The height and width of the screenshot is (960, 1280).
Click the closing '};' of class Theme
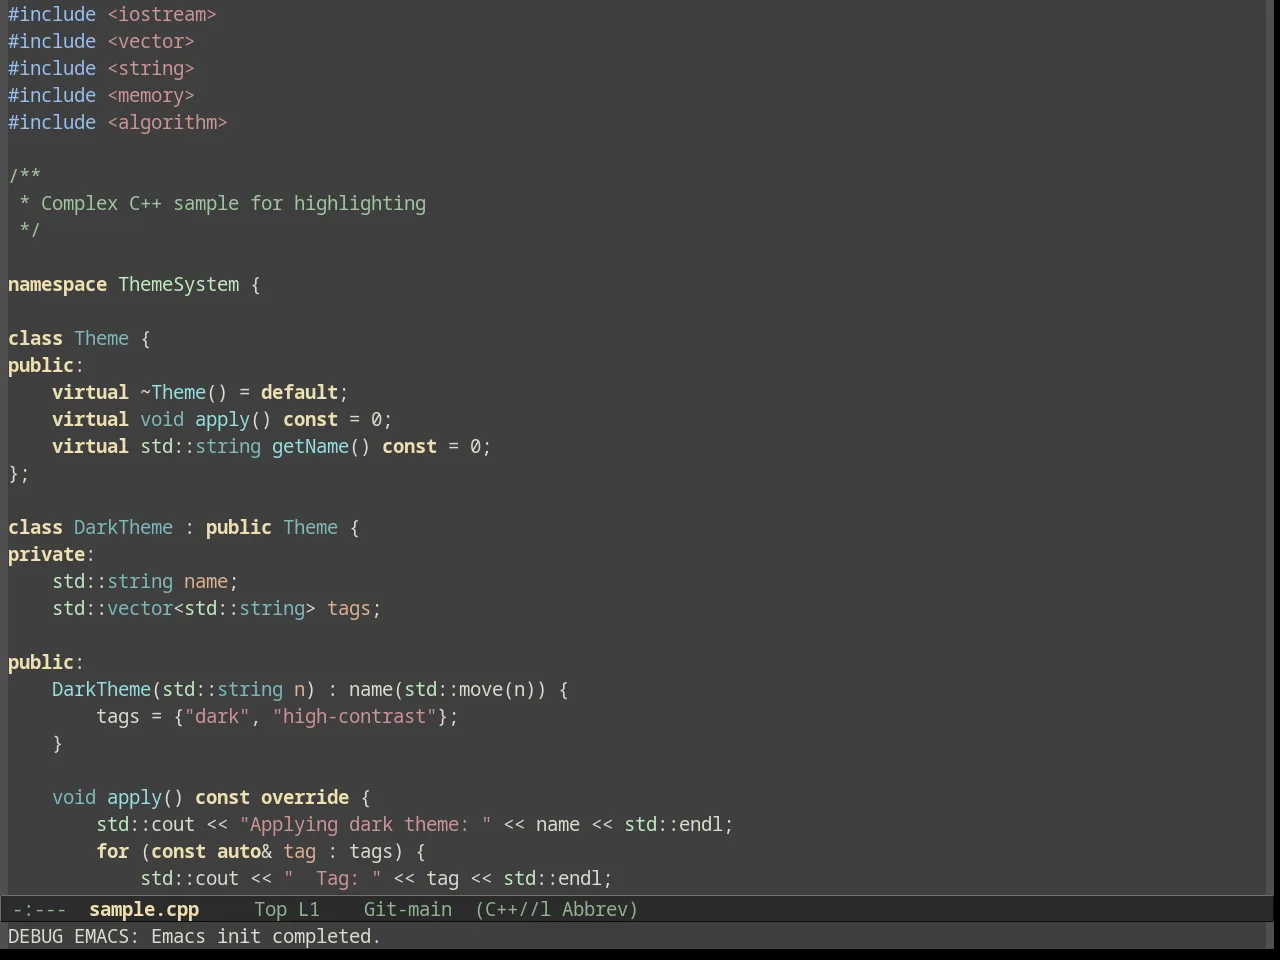click(19, 474)
